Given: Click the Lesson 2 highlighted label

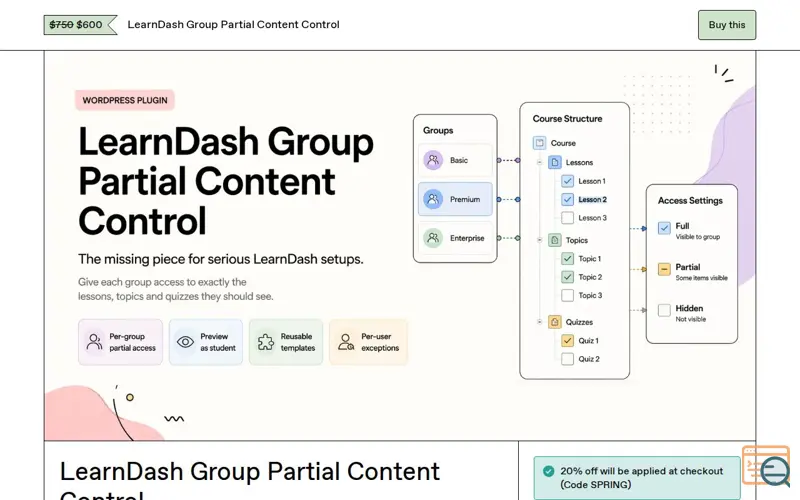Looking at the screenshot, I should click(592, 199).
